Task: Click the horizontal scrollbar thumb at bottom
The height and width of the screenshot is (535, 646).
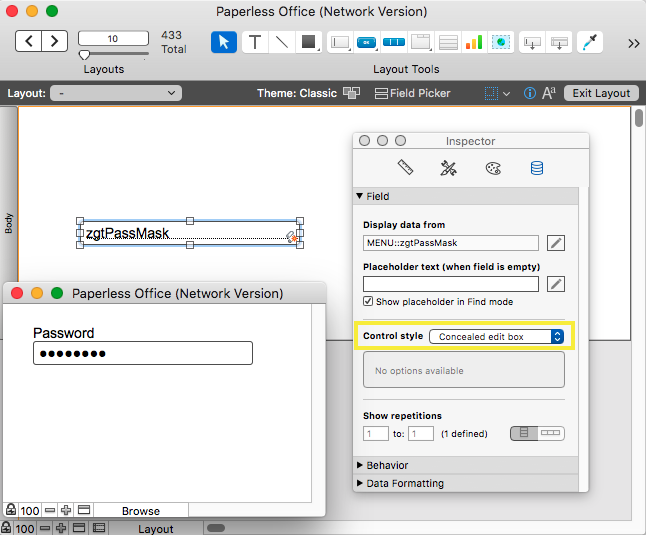Action: [x=216, y=528]
